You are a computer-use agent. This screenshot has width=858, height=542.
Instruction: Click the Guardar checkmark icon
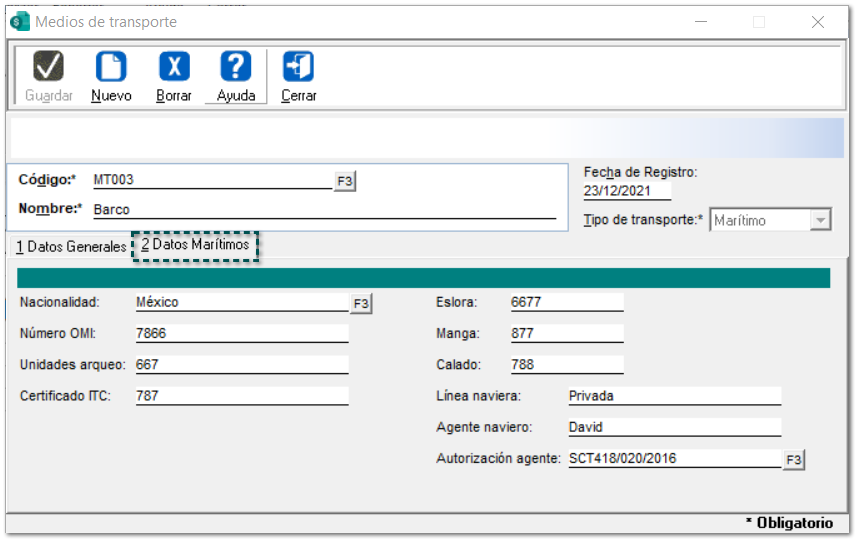pos(48,67)
